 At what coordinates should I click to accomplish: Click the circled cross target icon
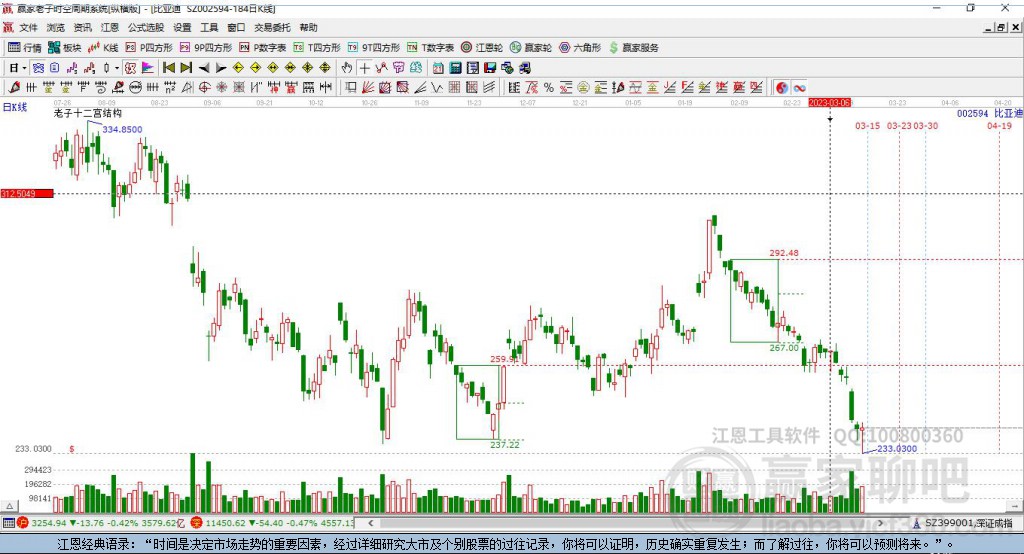point(204,88)
